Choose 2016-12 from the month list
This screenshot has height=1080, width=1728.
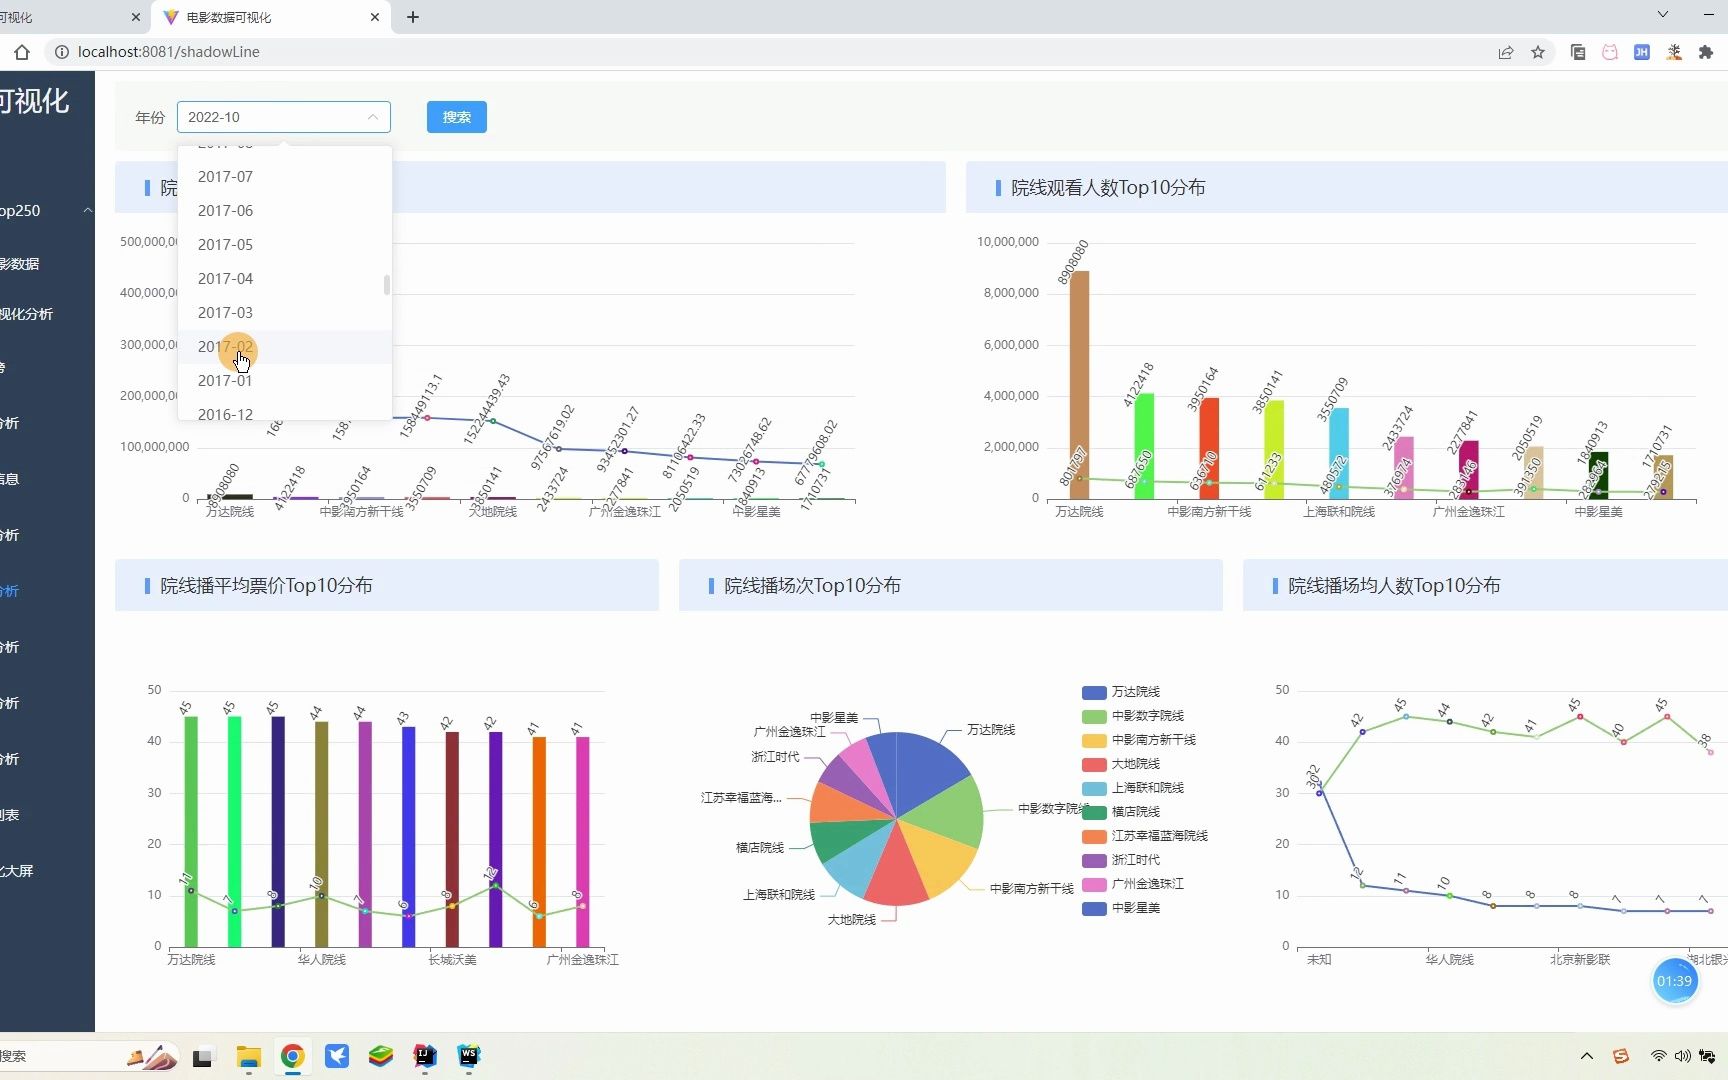tap(284, 412)
